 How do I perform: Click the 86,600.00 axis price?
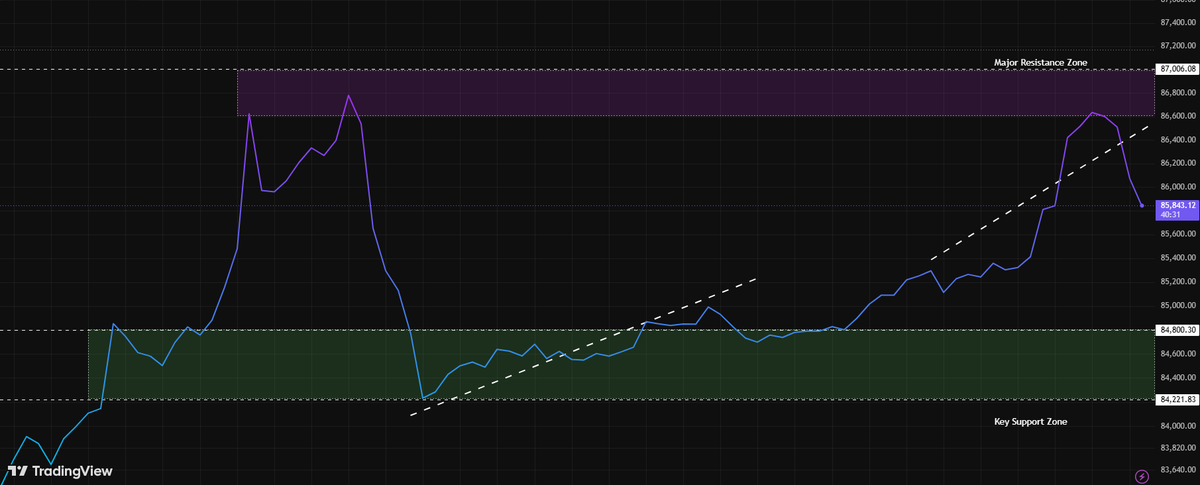pyautogui.click(x=1178, y=116)
